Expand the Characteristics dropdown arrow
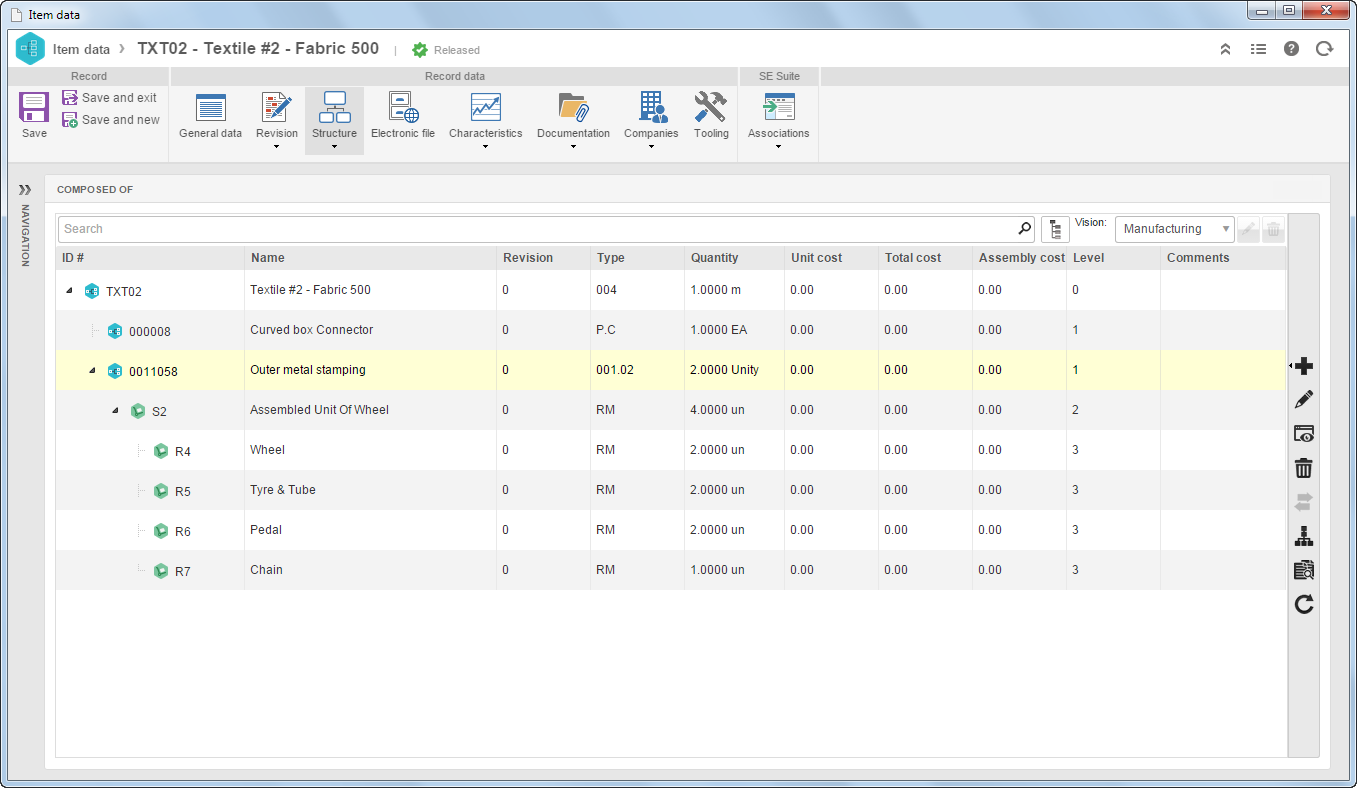The width and height of the screenshot is (1357, 788). 485,147
